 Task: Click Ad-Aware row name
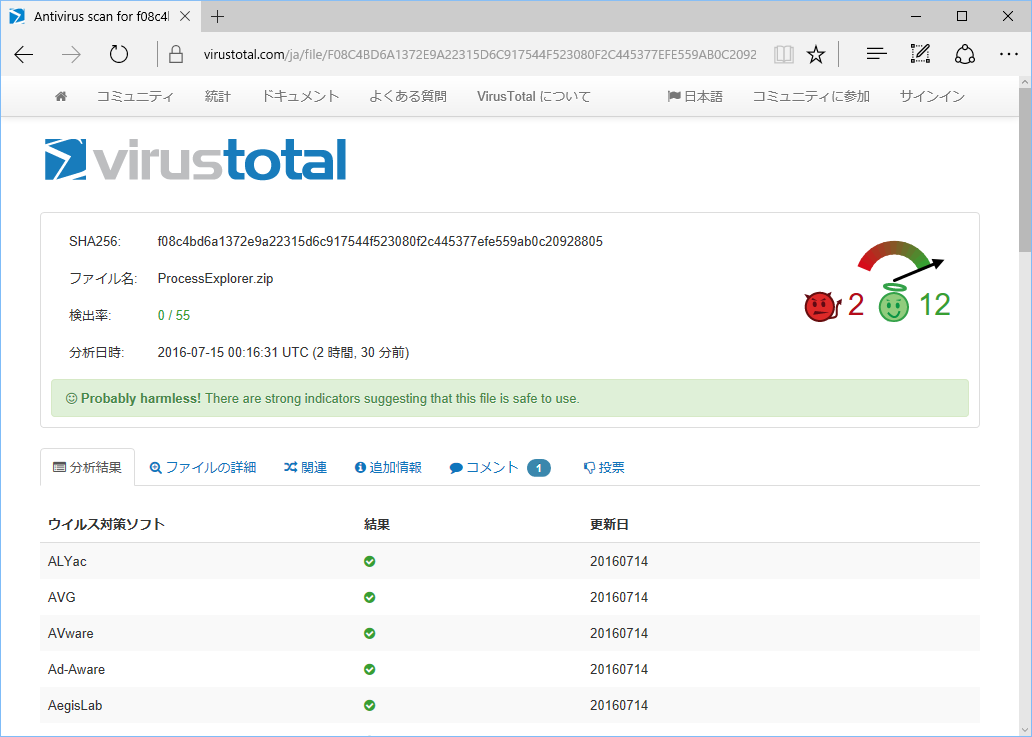pyautogui.click(x=76, y=669)
